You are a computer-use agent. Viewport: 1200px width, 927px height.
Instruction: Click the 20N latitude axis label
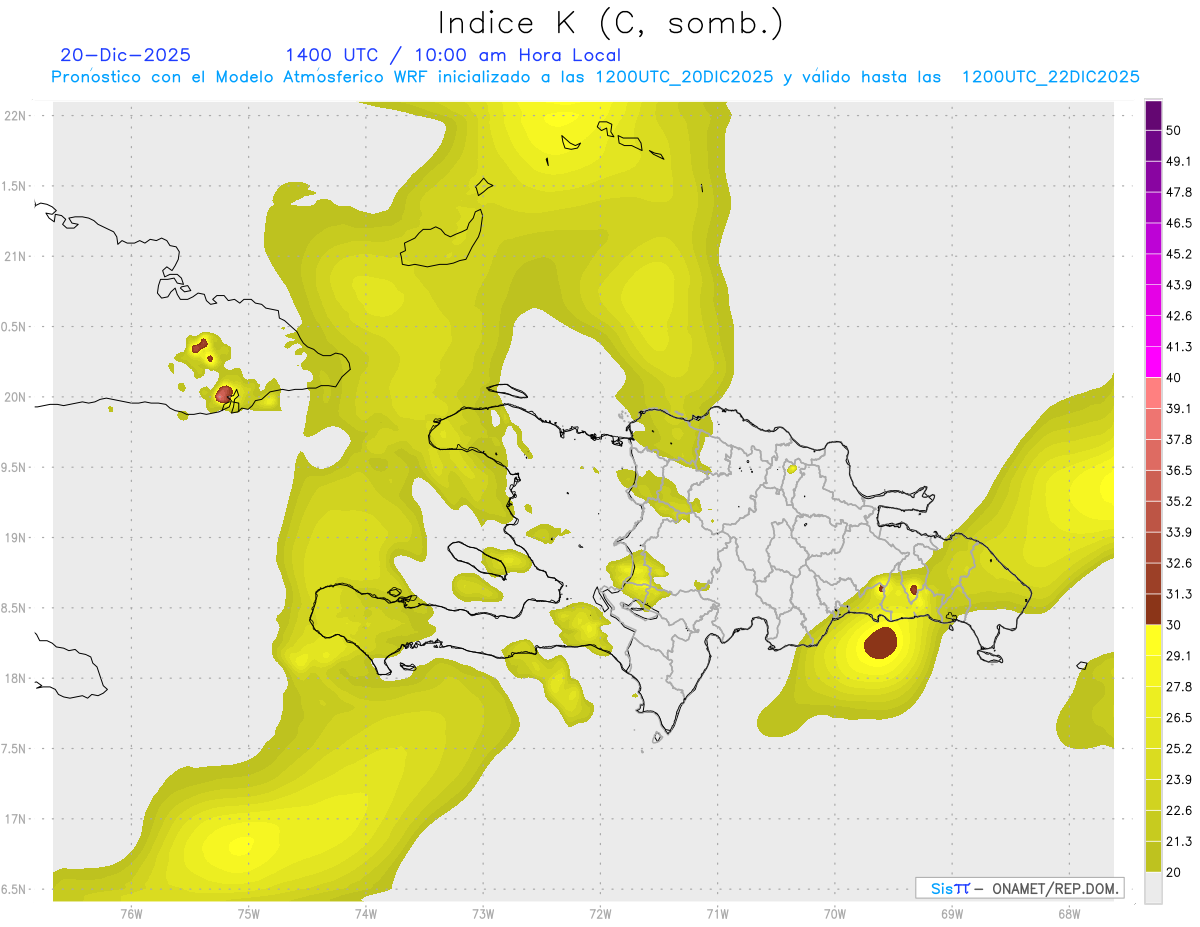pos(15,397)
